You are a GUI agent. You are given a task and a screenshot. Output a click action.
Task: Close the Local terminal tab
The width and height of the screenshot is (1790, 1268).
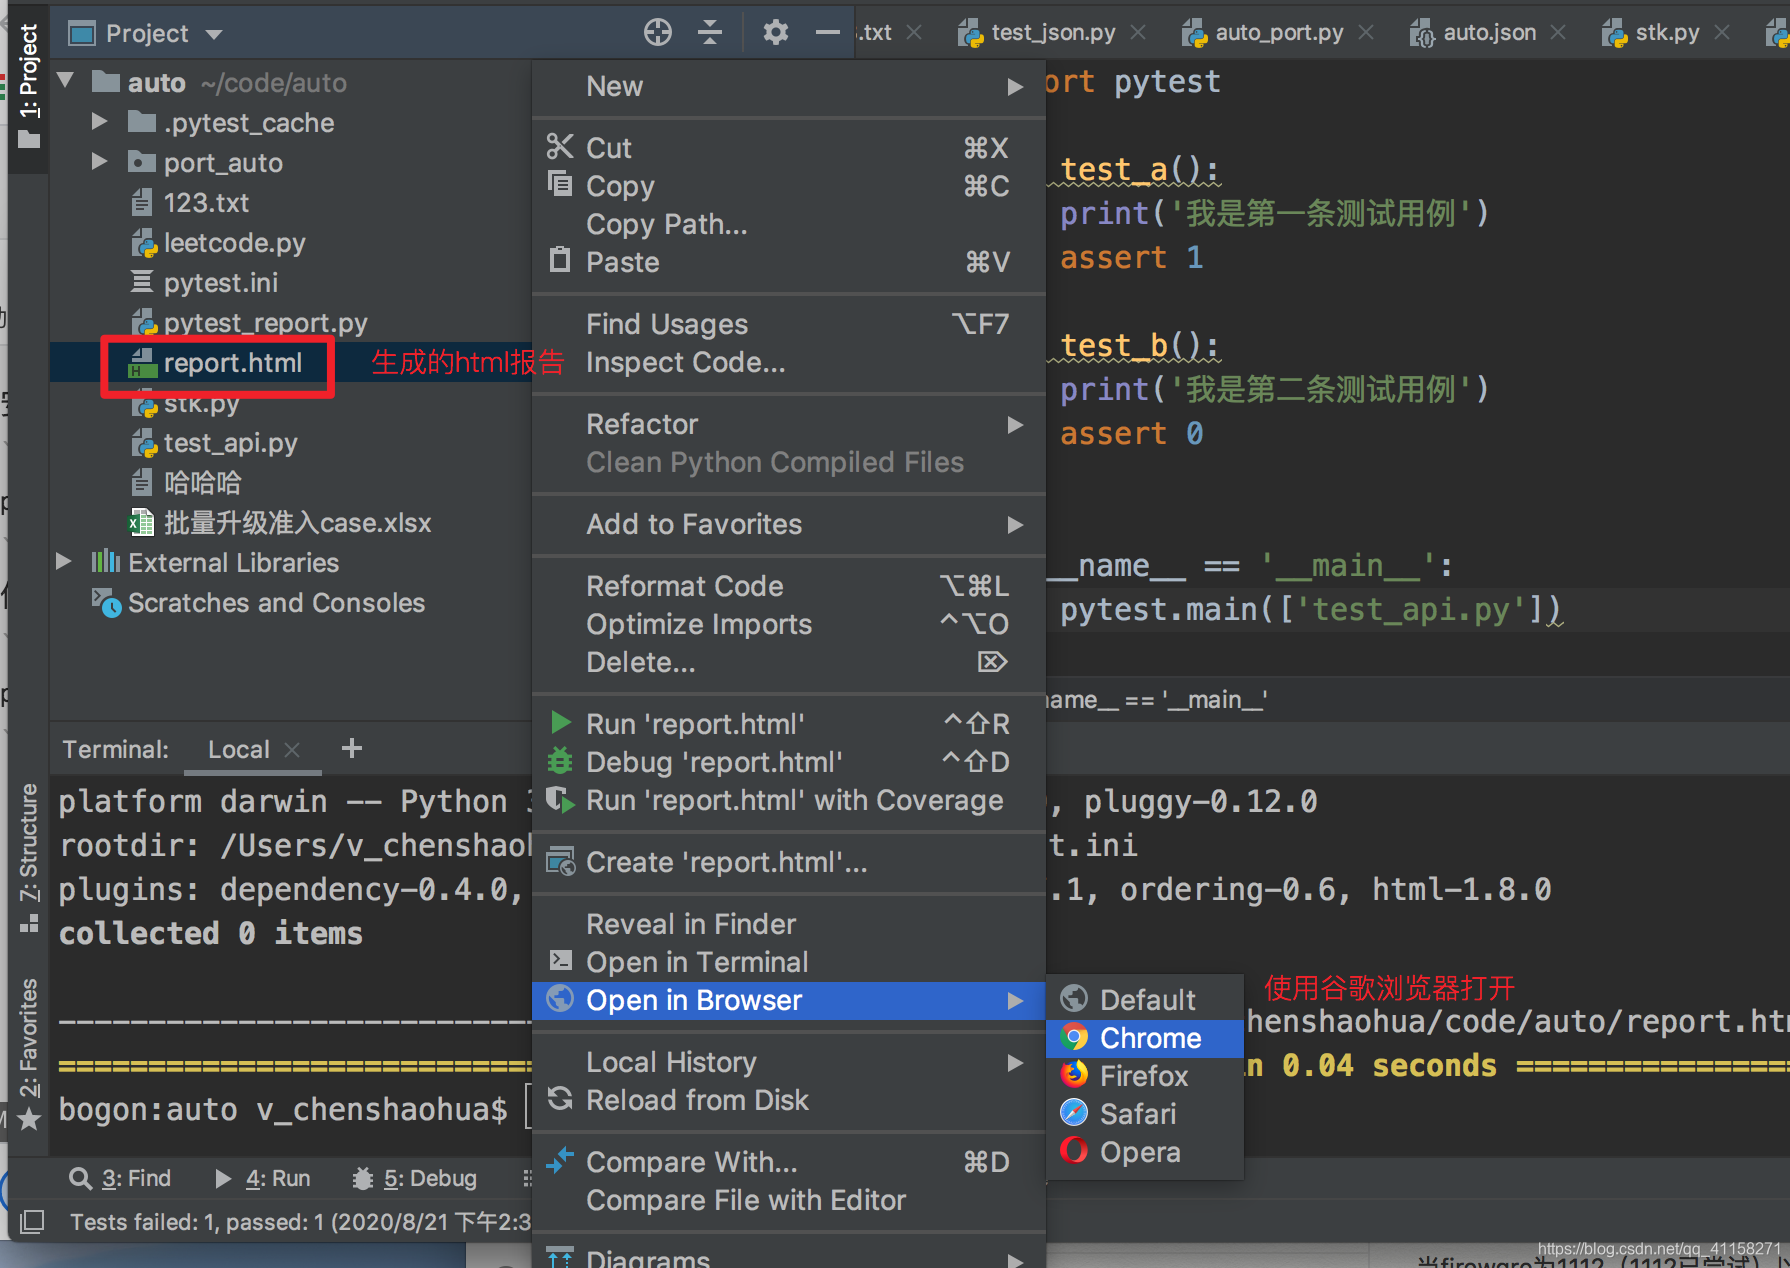pyautogui.click(x=292, y=749)
